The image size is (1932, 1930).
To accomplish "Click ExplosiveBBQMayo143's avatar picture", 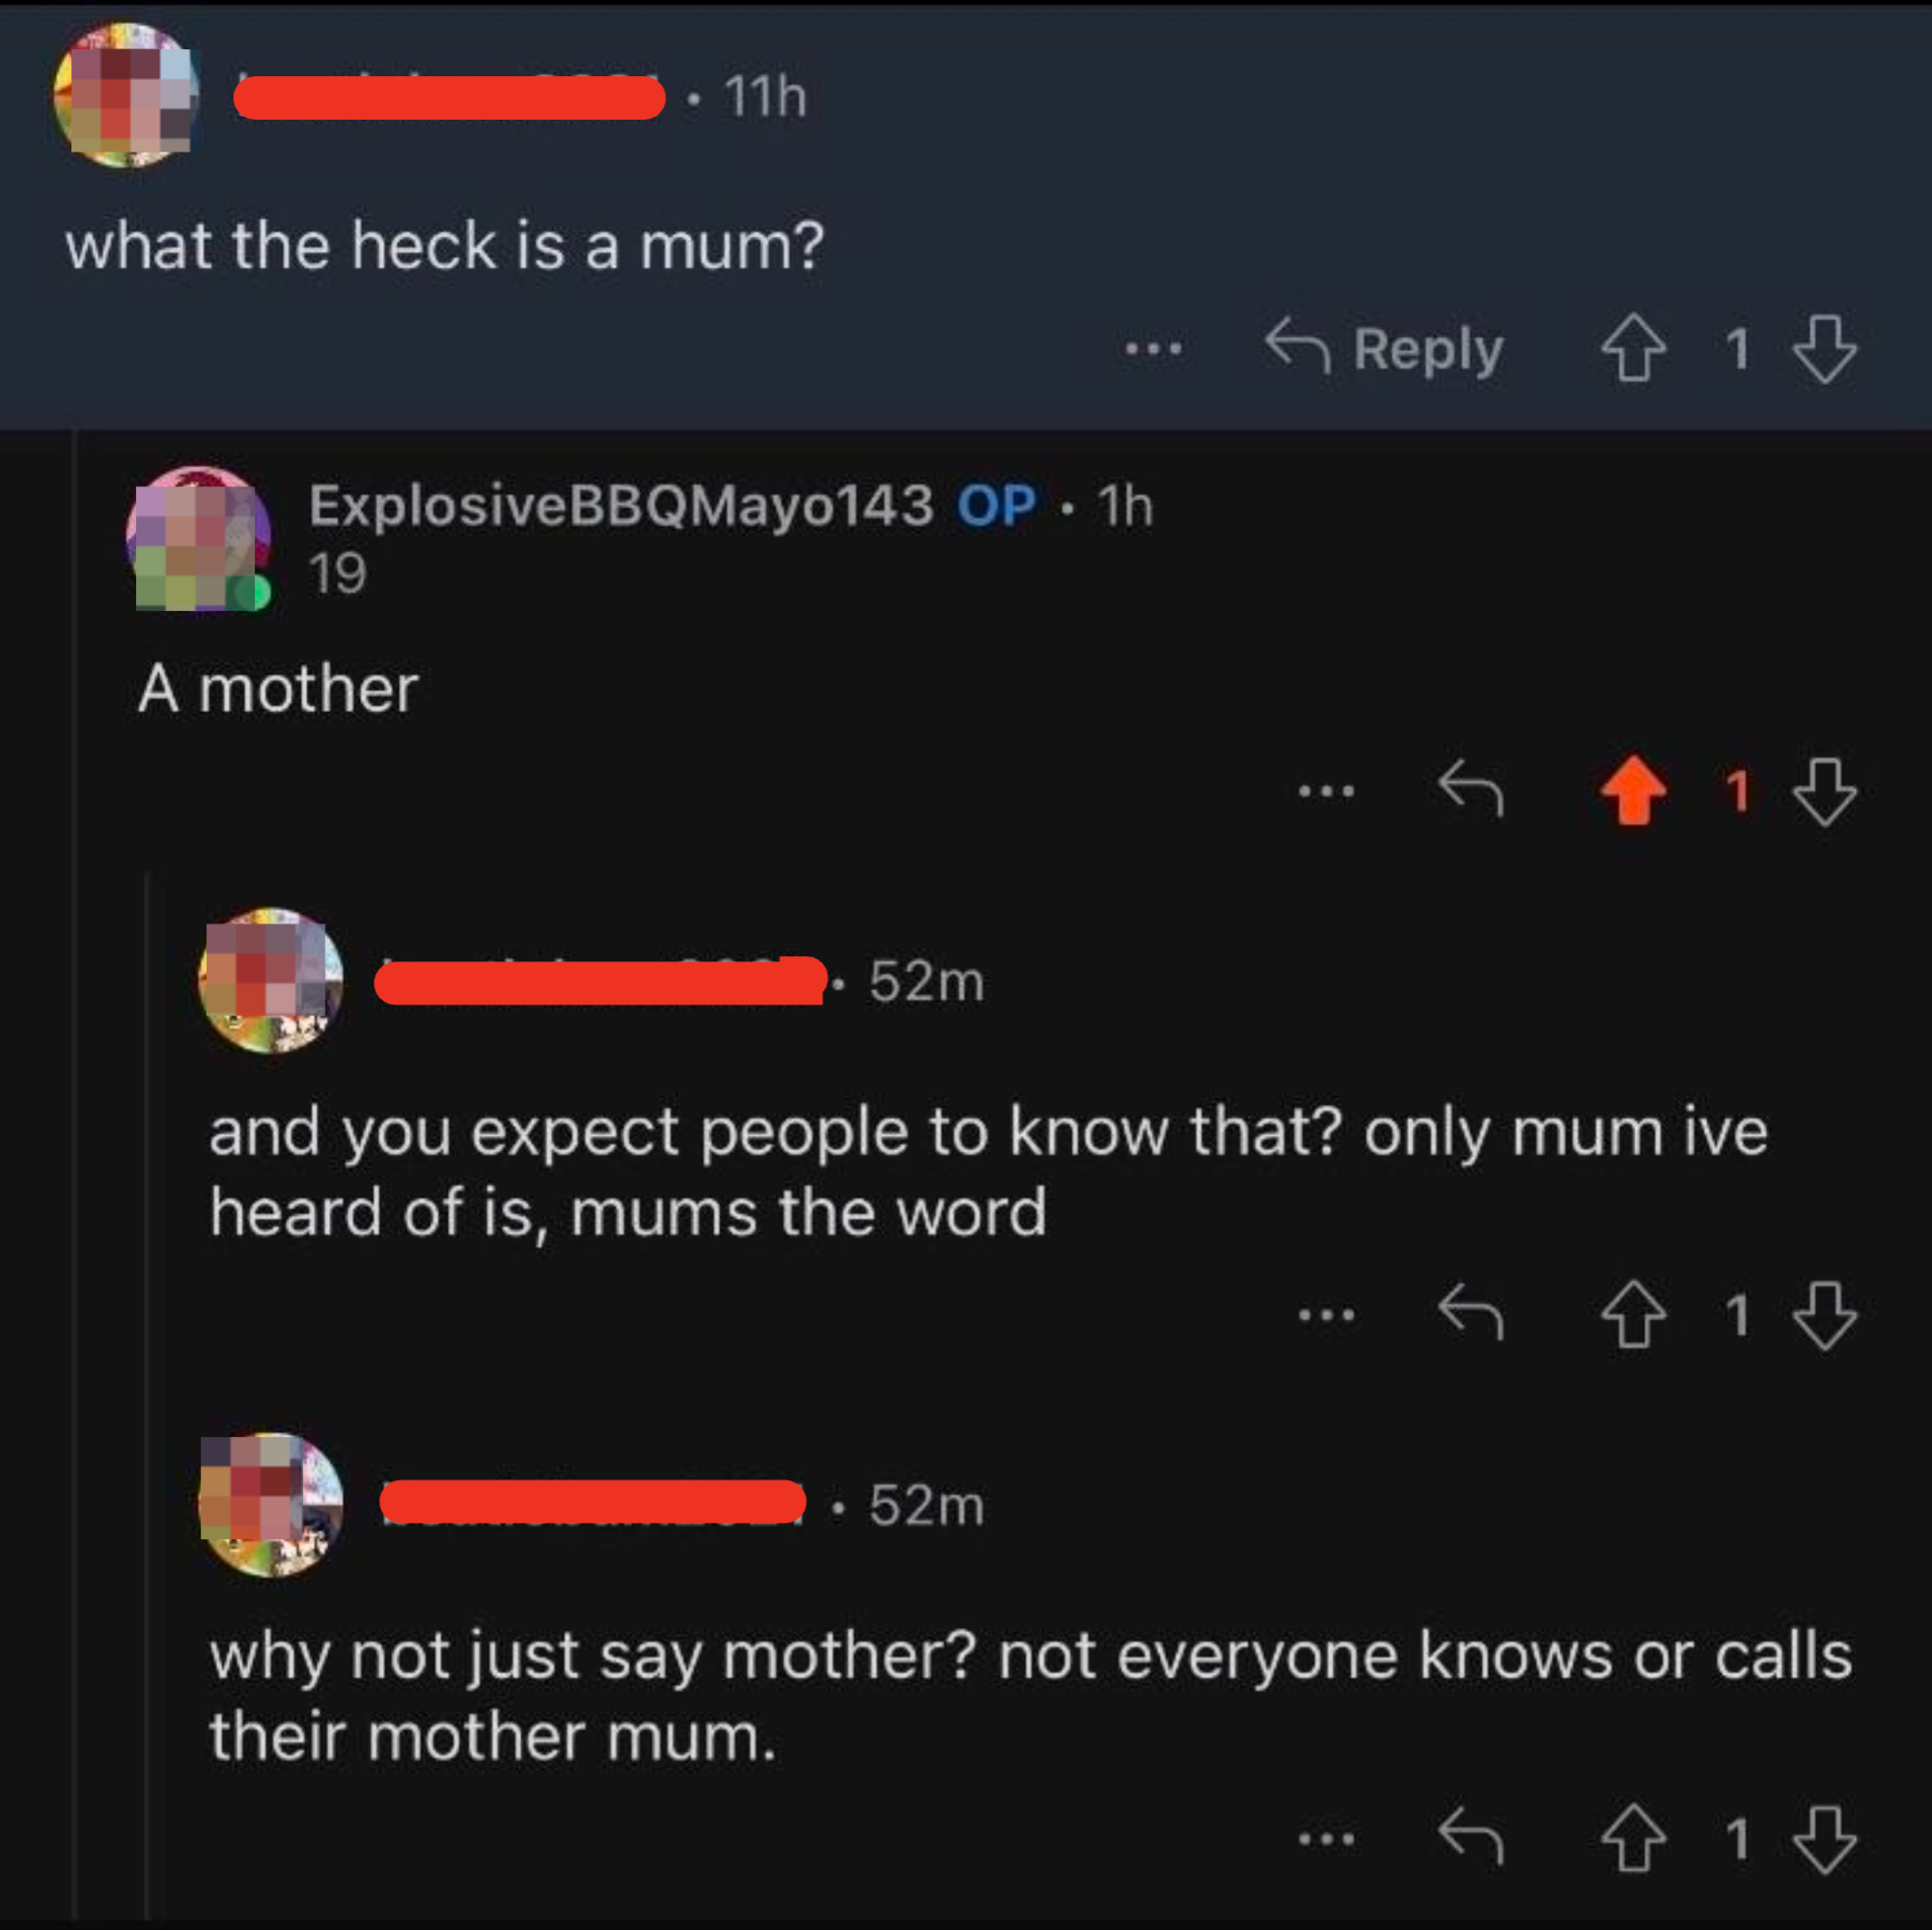I will click(199, 538).
